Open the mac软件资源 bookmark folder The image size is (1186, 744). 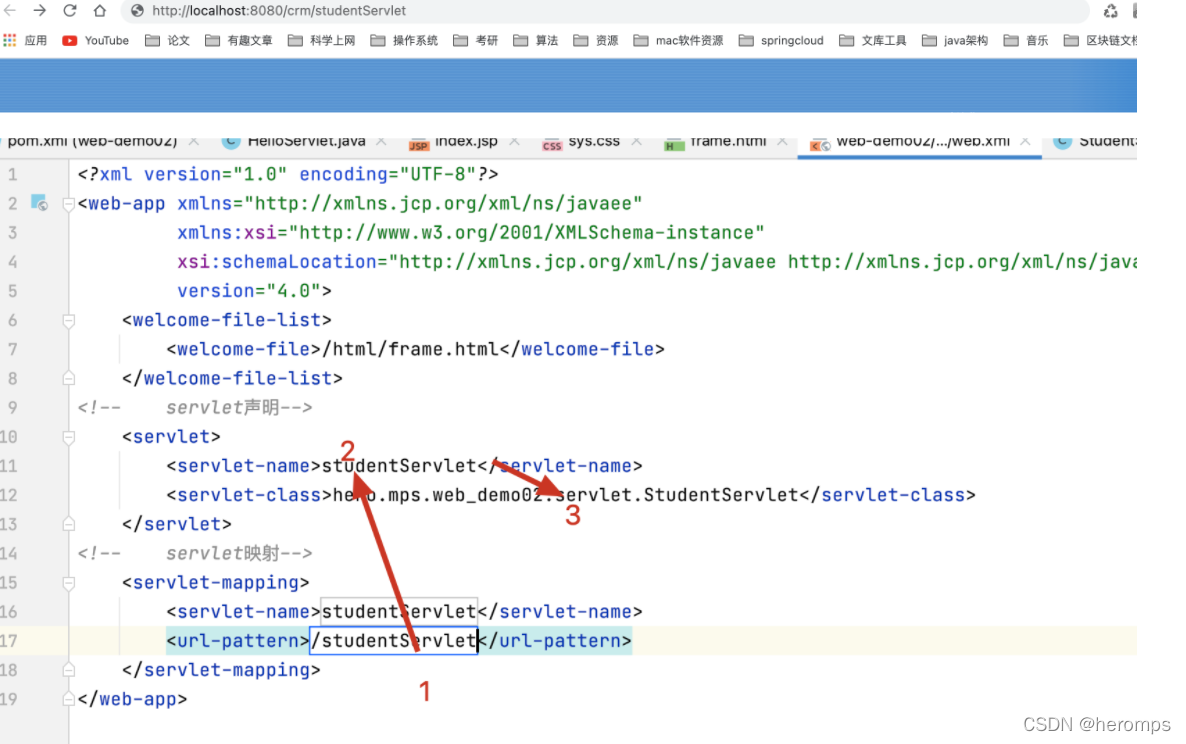(678, 40)
